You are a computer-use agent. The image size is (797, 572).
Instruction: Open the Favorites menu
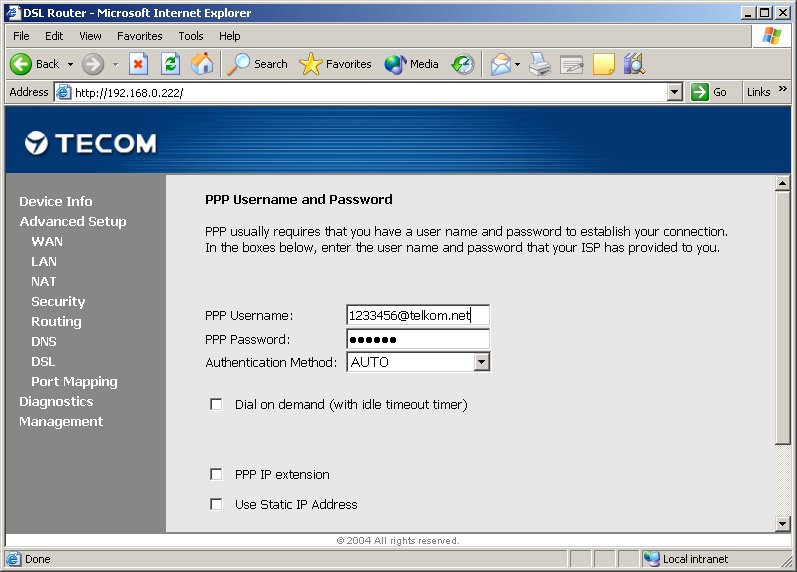[139, 36]
